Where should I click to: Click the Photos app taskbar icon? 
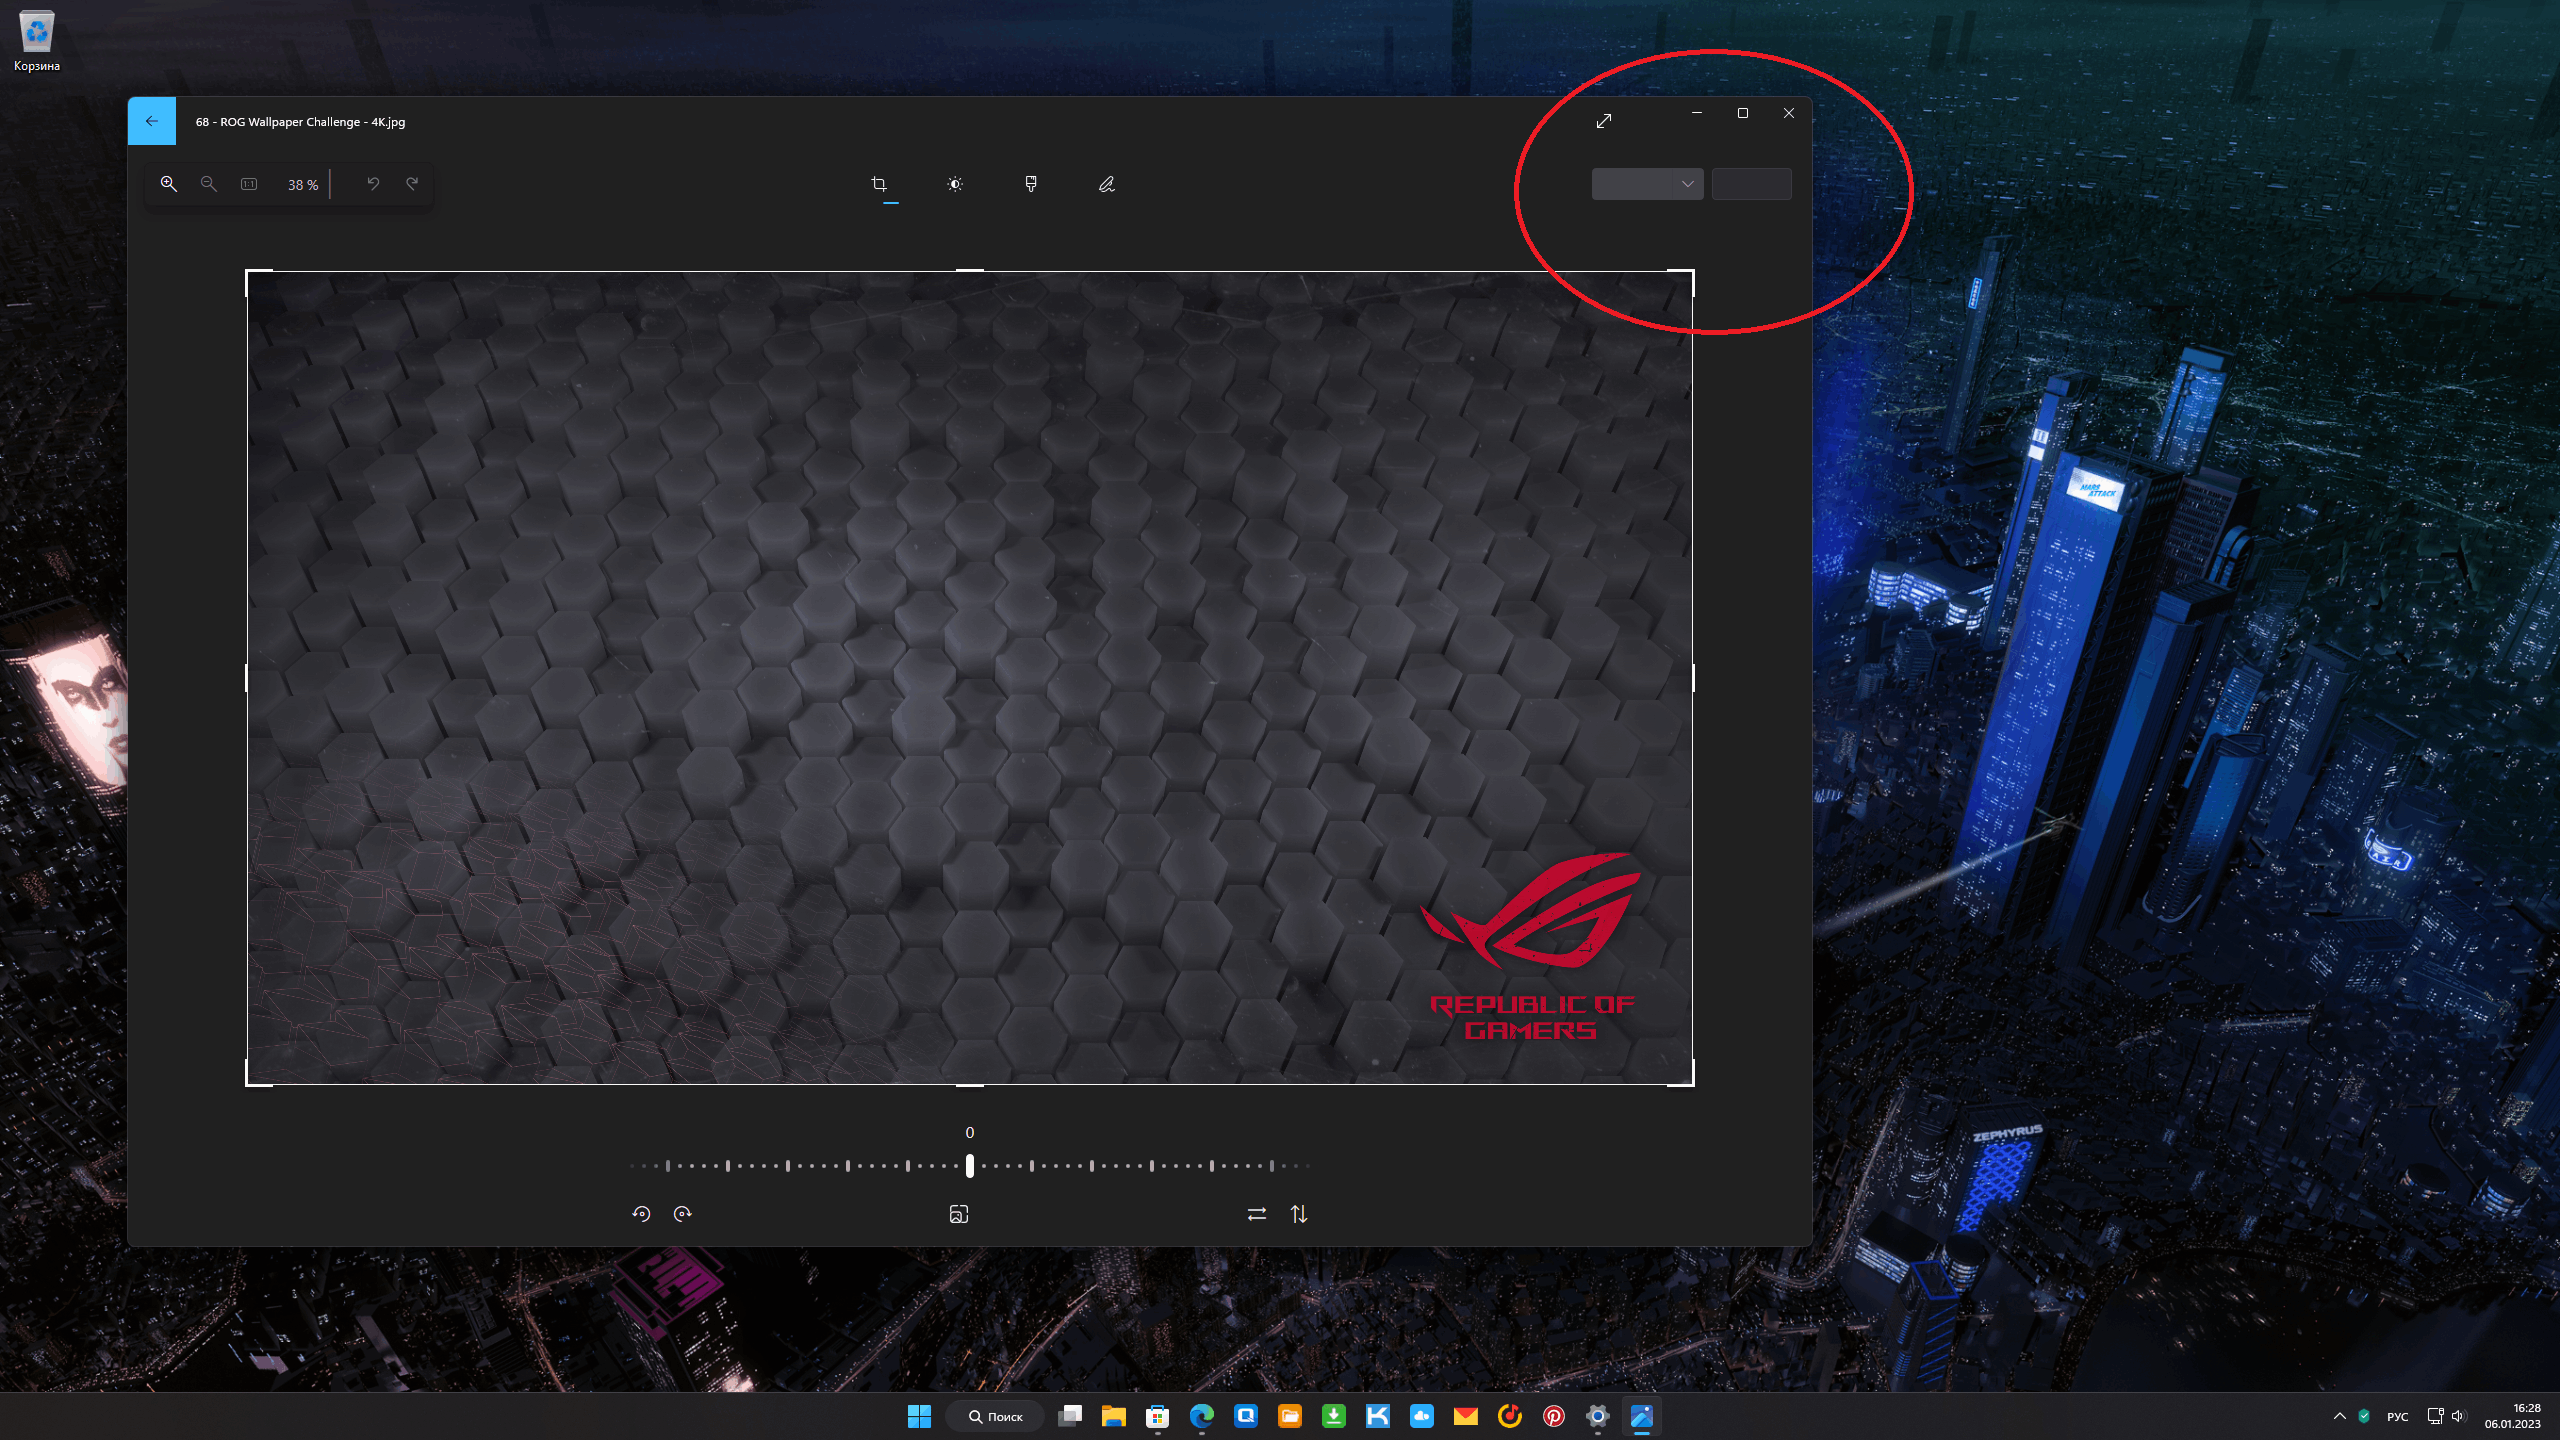(x=1642, y=1416)
